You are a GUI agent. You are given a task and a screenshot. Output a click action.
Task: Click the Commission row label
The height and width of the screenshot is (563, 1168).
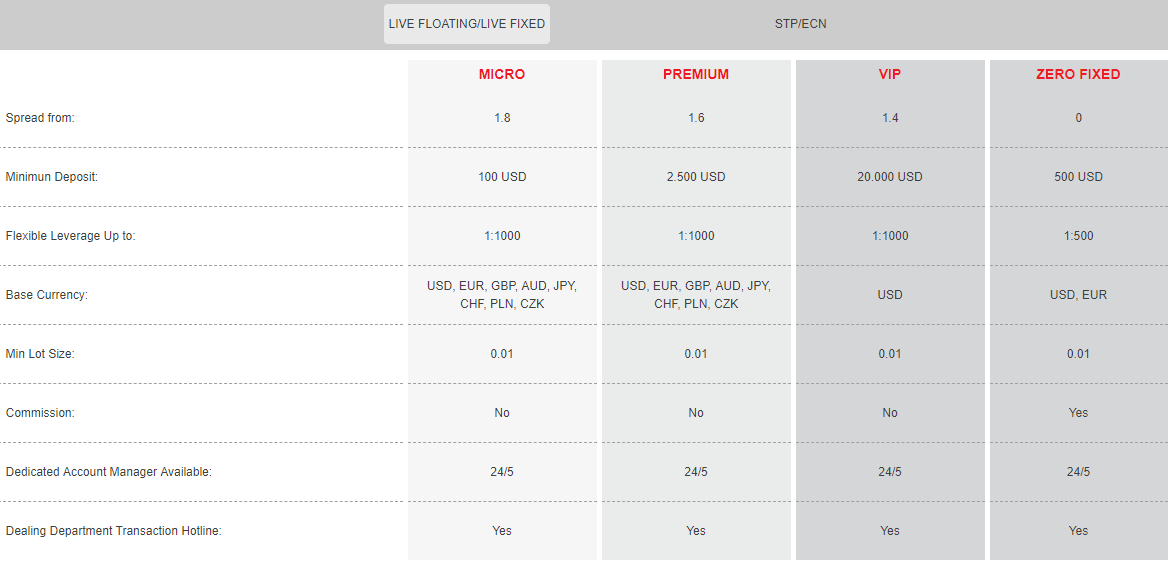(40, 413)
